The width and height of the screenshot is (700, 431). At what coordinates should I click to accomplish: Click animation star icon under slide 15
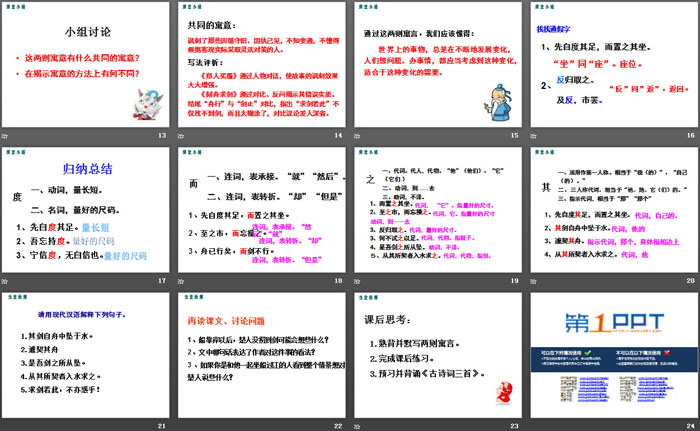pos(357,136)
